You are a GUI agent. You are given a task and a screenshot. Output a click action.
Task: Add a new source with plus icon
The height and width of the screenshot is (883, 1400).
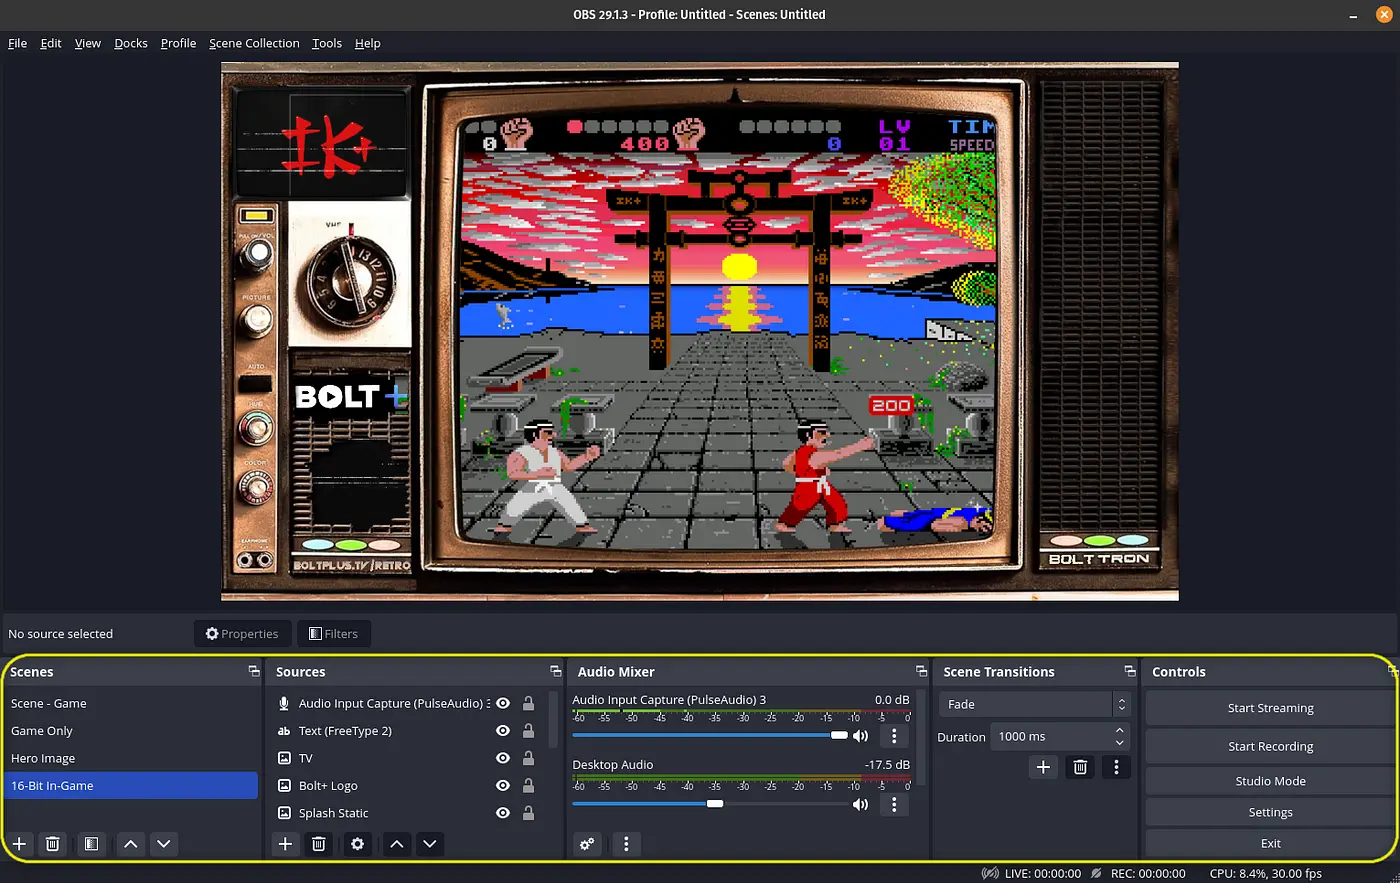(285, 844)
